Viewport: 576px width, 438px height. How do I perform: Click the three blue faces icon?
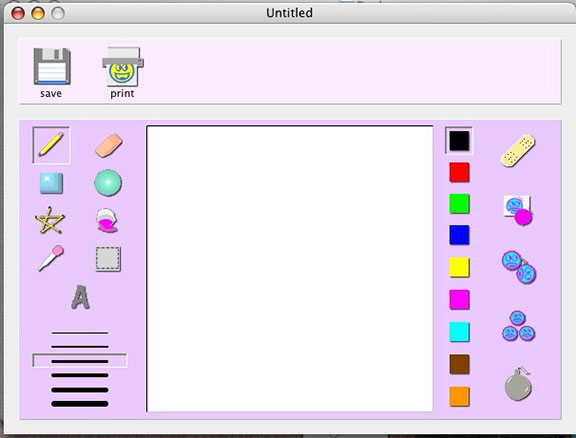518,326
